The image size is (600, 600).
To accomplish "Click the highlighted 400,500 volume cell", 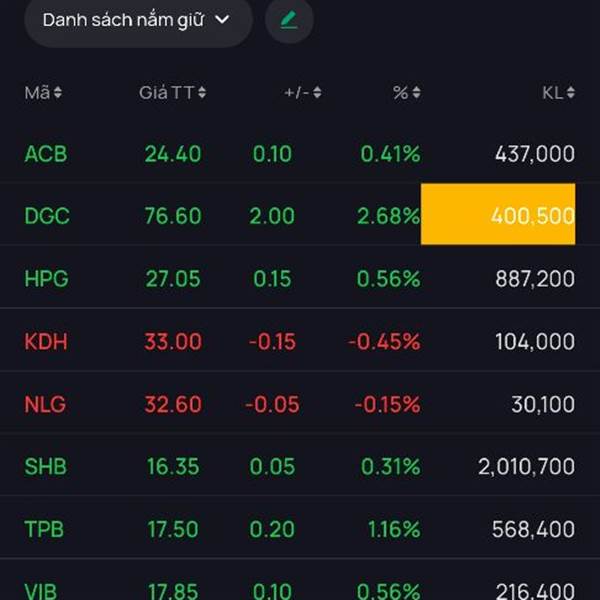I will pyautogui.click(x=498, y=214).
